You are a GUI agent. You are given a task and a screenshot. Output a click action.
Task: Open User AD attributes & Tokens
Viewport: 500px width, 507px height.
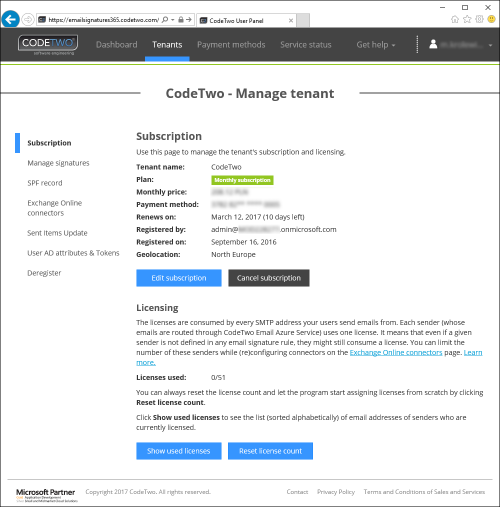pos(73,253)
